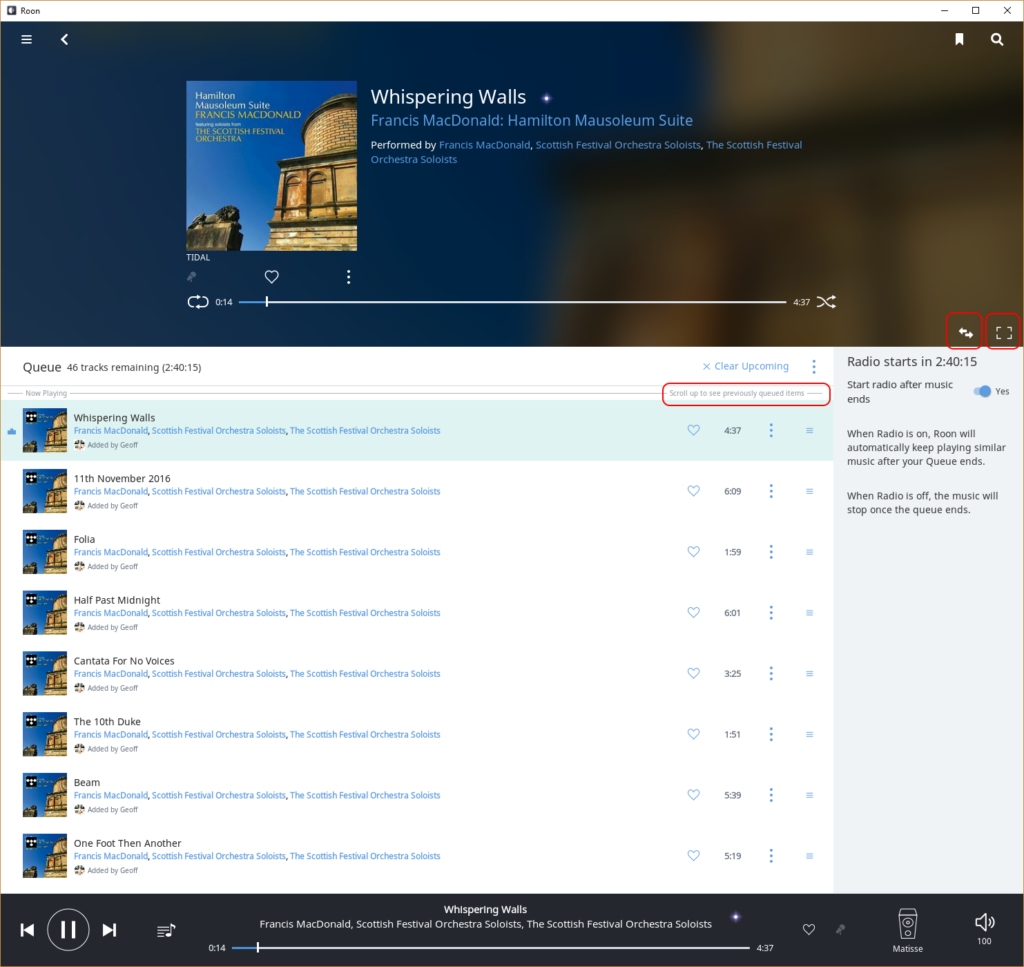This screenshot has width=1024, height=967.
Task: Click reorder handle on One Foot Then Another
Action: click(x=810, y=855)
